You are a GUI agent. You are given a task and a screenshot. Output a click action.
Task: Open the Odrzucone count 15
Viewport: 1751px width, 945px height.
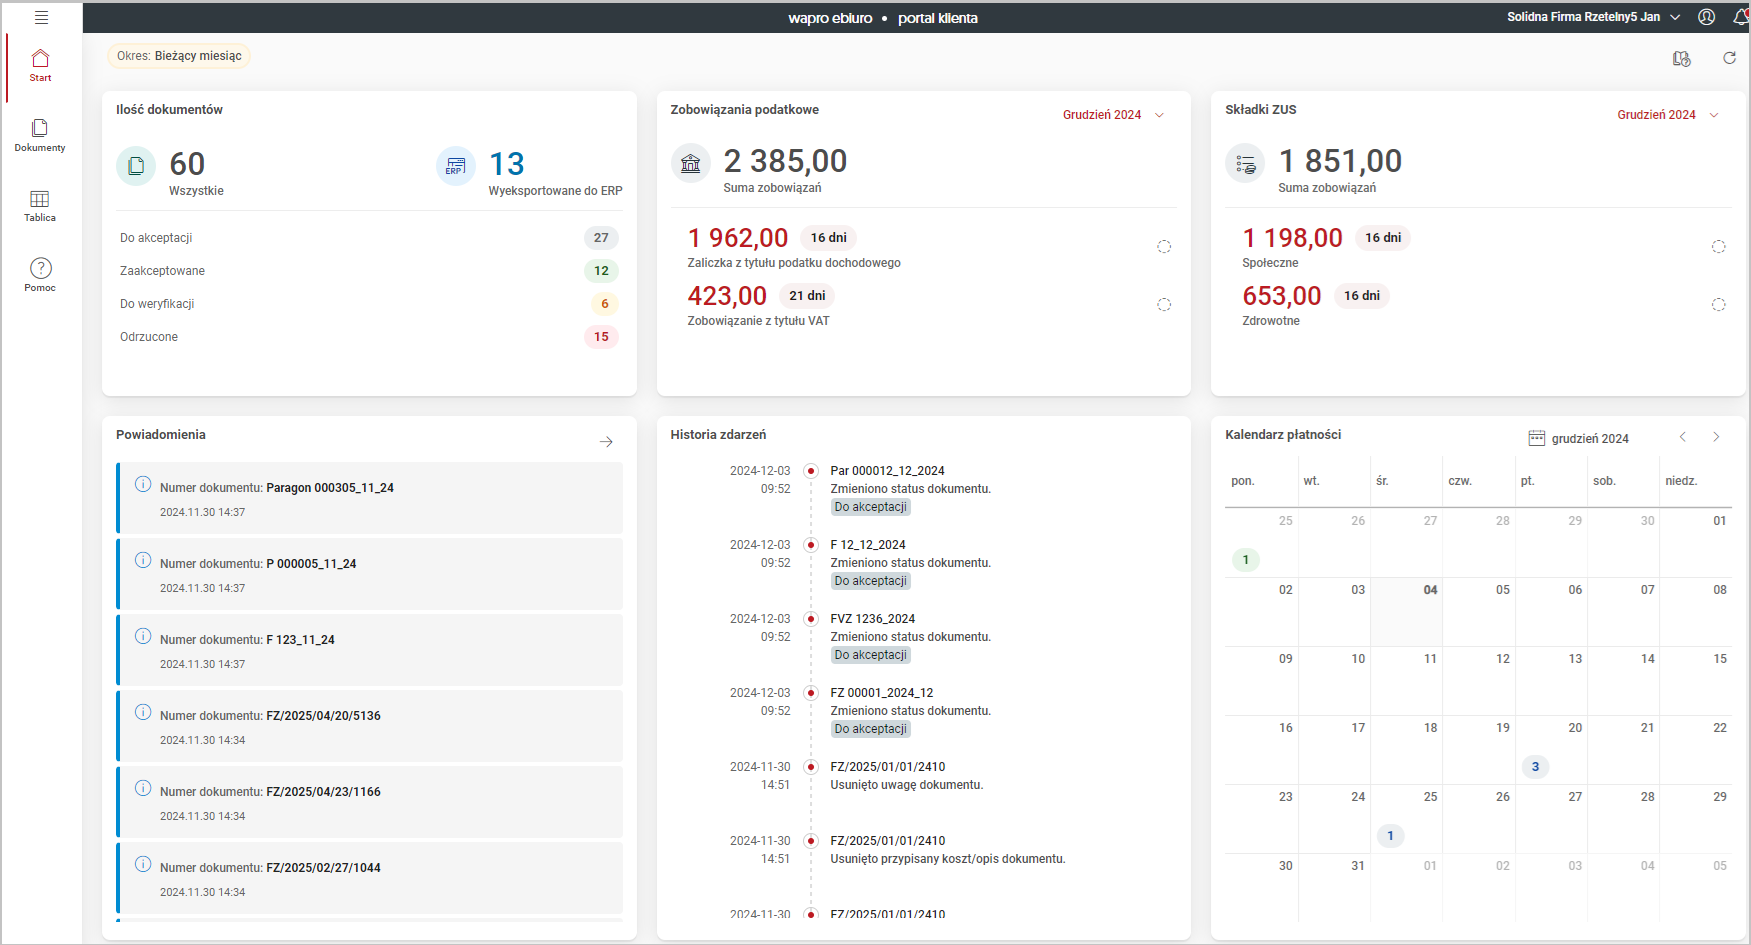pyautogui.click(x=601, y=337)
